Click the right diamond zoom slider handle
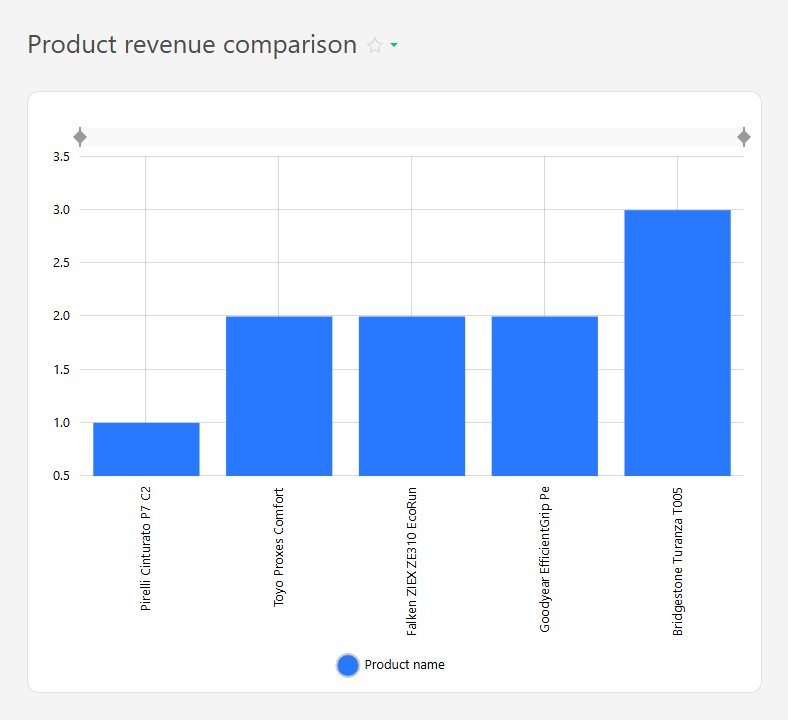 tap(744, 137)
